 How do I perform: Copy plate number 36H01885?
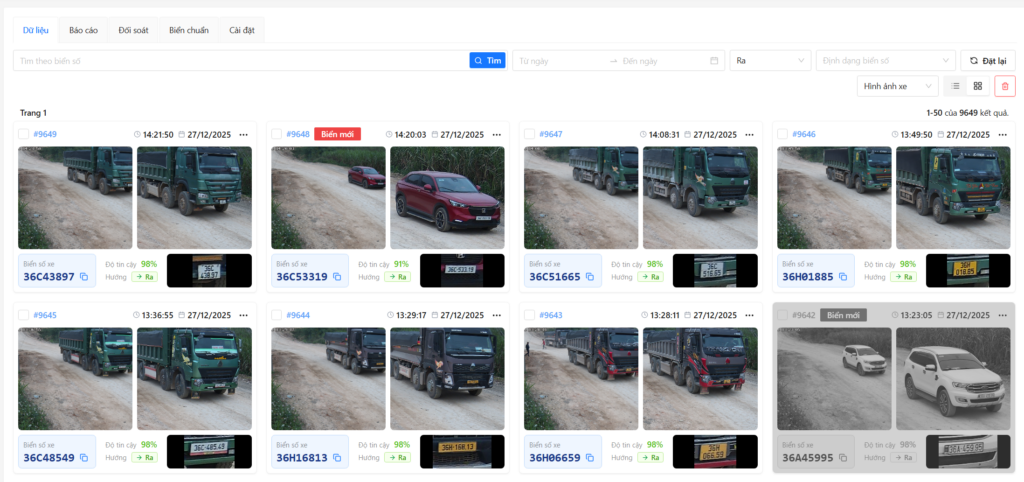click(843, 277)
